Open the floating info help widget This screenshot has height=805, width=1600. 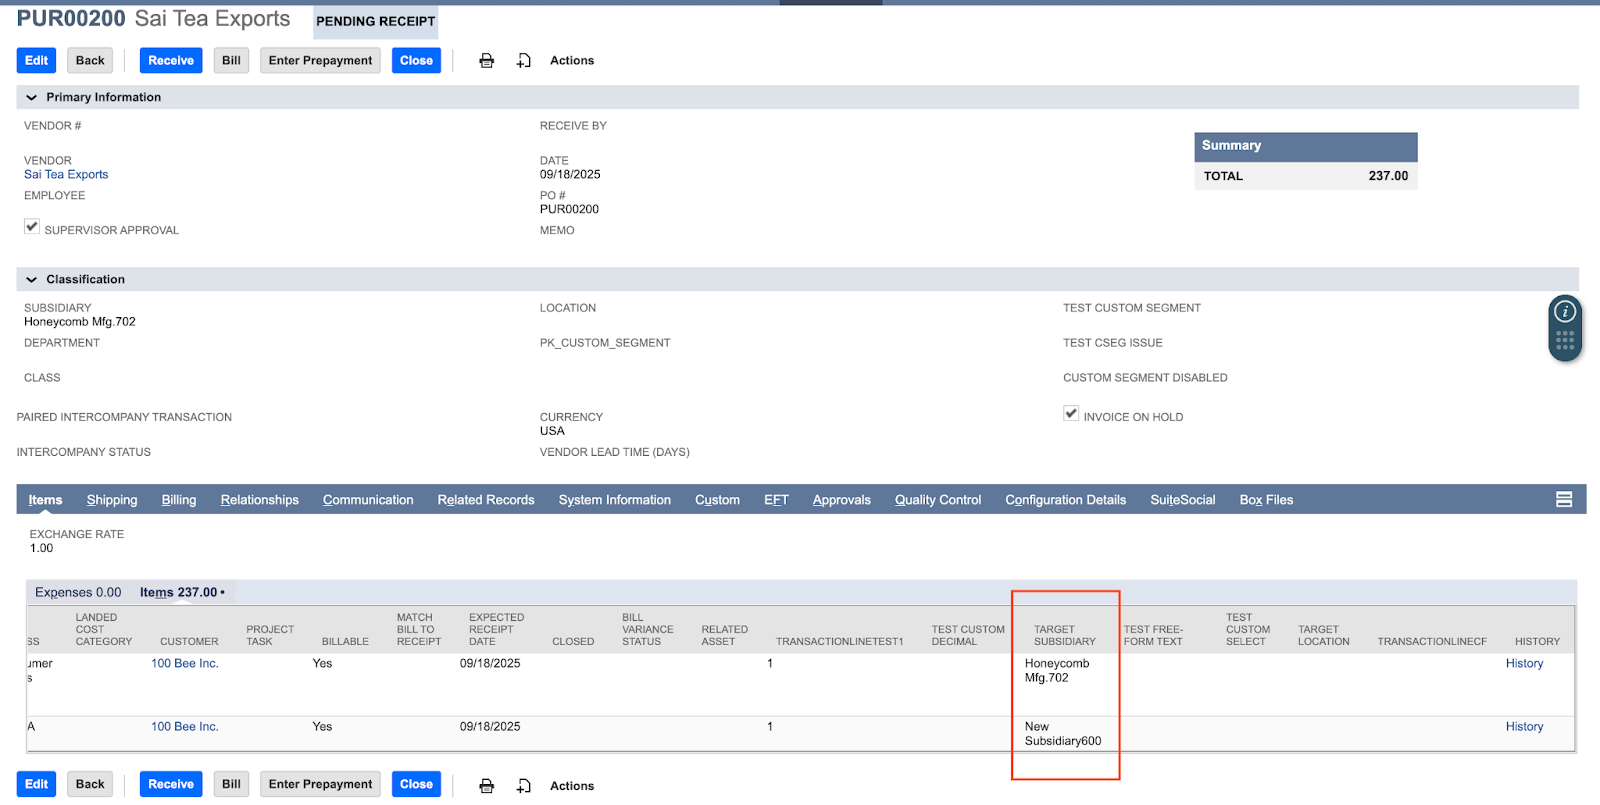1565,312
